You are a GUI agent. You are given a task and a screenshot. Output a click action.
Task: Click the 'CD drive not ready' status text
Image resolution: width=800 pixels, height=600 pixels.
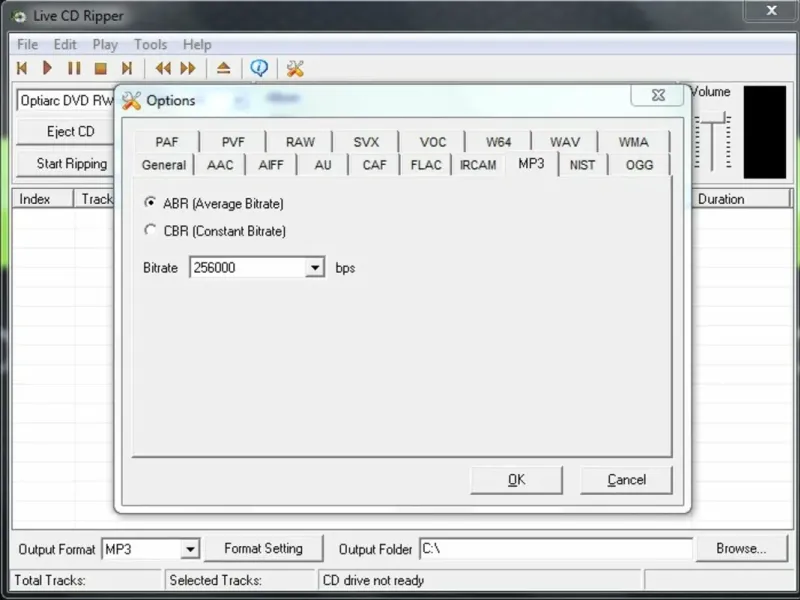(x=373, y=580)
